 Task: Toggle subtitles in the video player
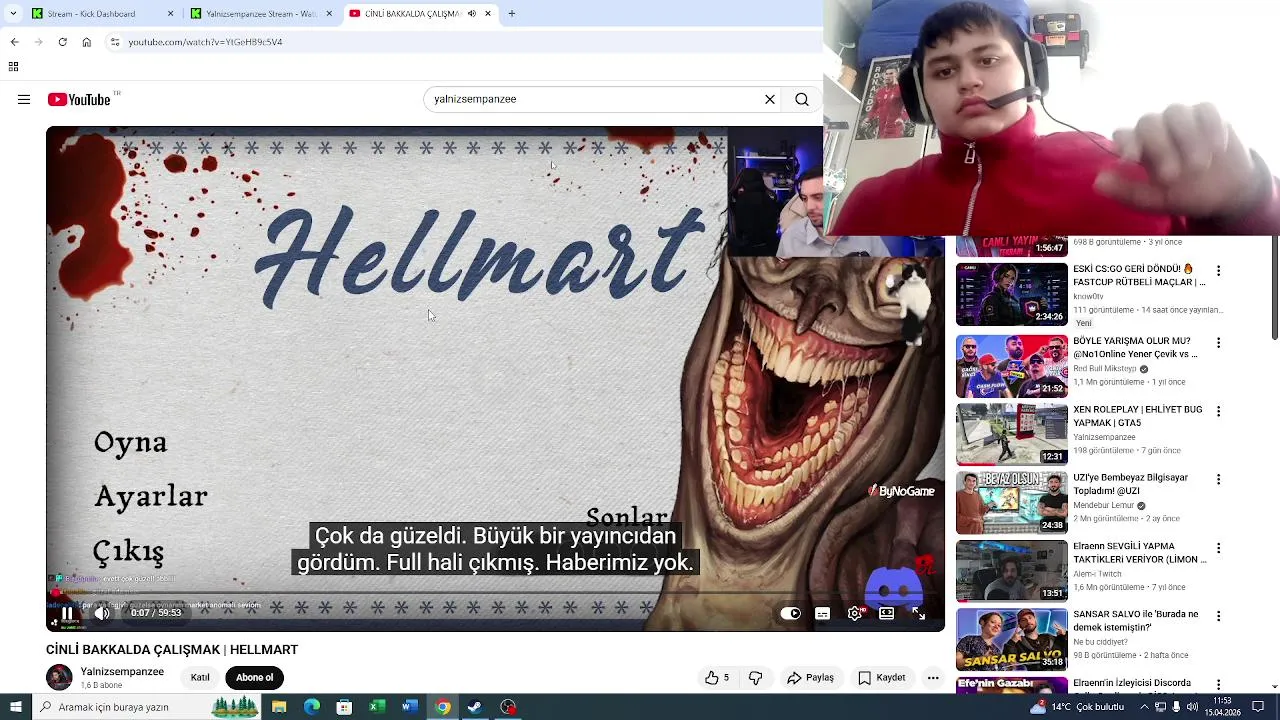[822, 614]
